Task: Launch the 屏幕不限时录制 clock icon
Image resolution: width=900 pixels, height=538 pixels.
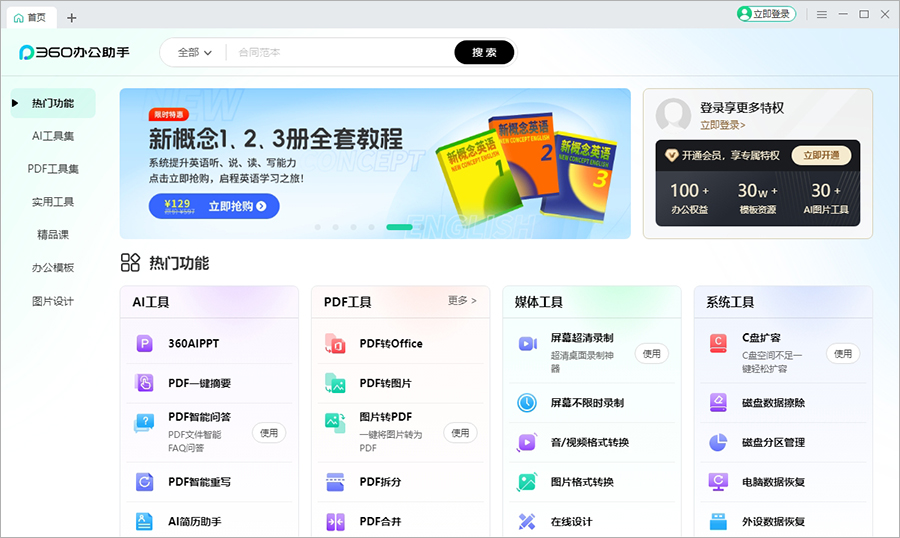Action: (x=527, y=403)
